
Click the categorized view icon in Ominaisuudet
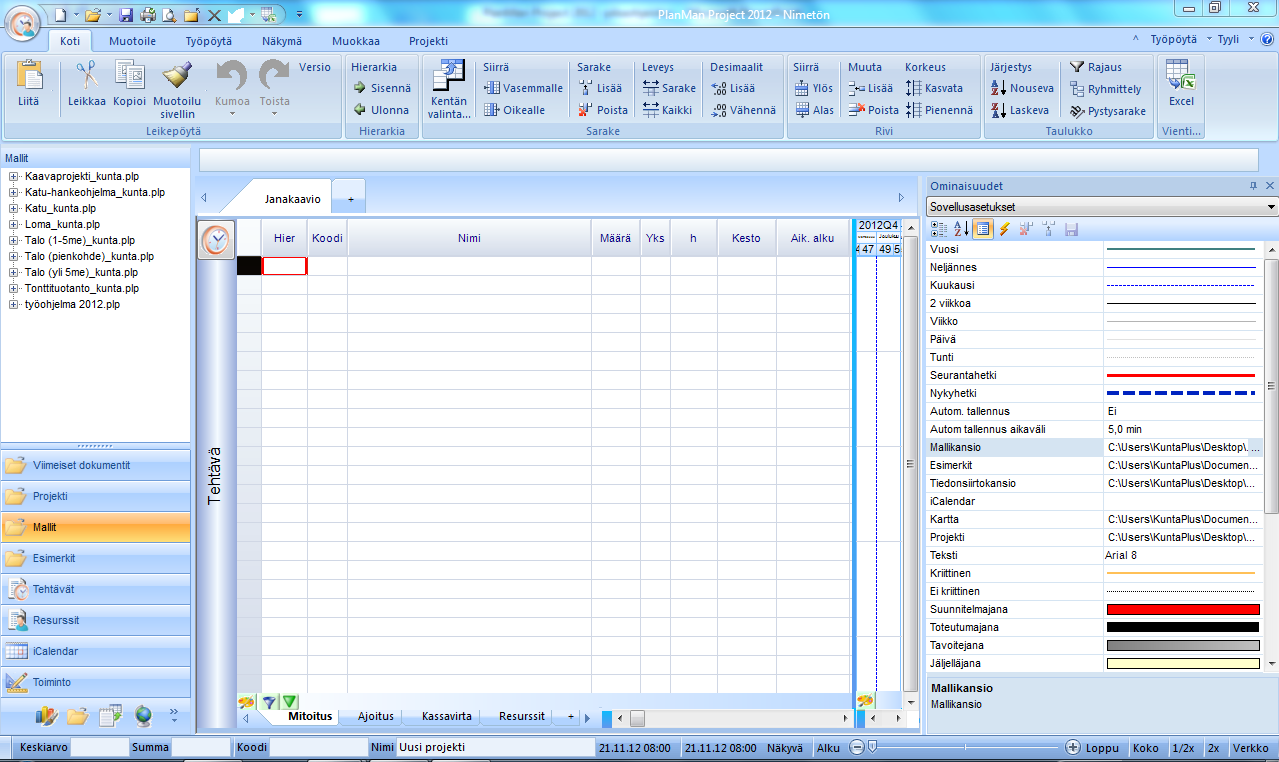[938, 229]
